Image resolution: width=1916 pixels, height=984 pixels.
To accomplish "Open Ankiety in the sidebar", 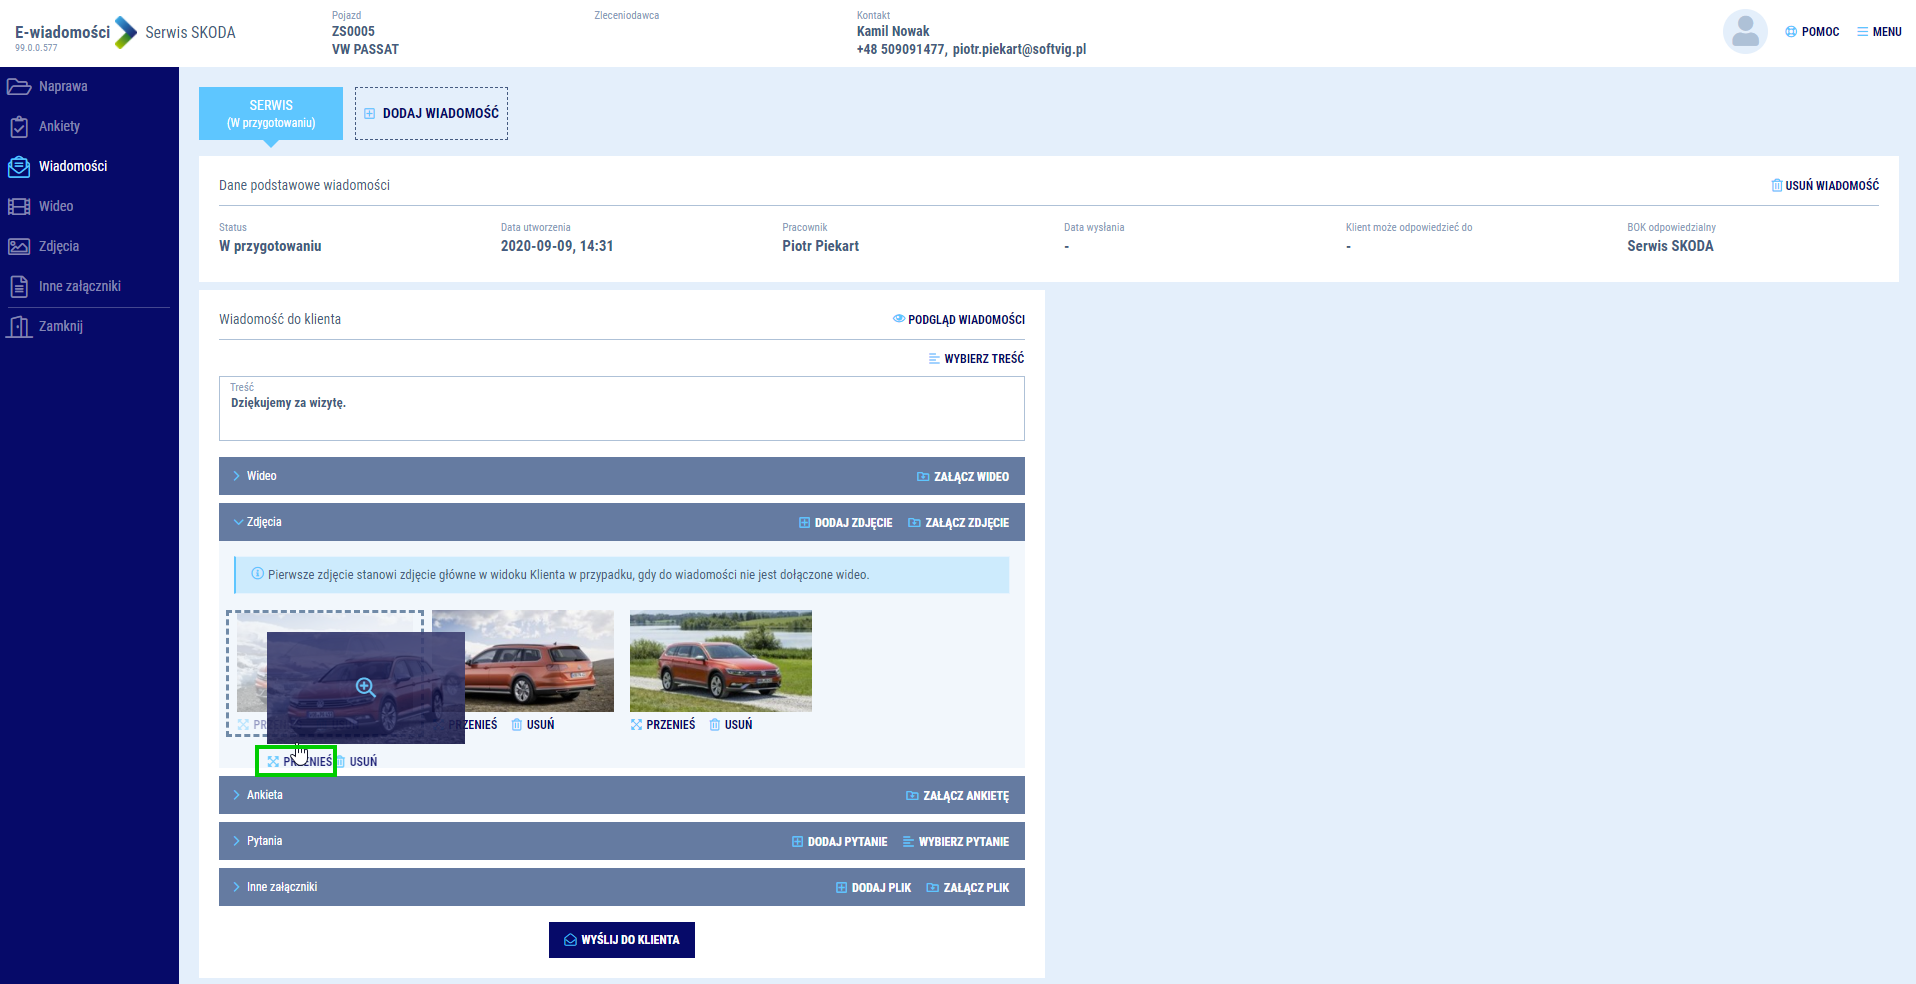I will [x=59, y=127].
